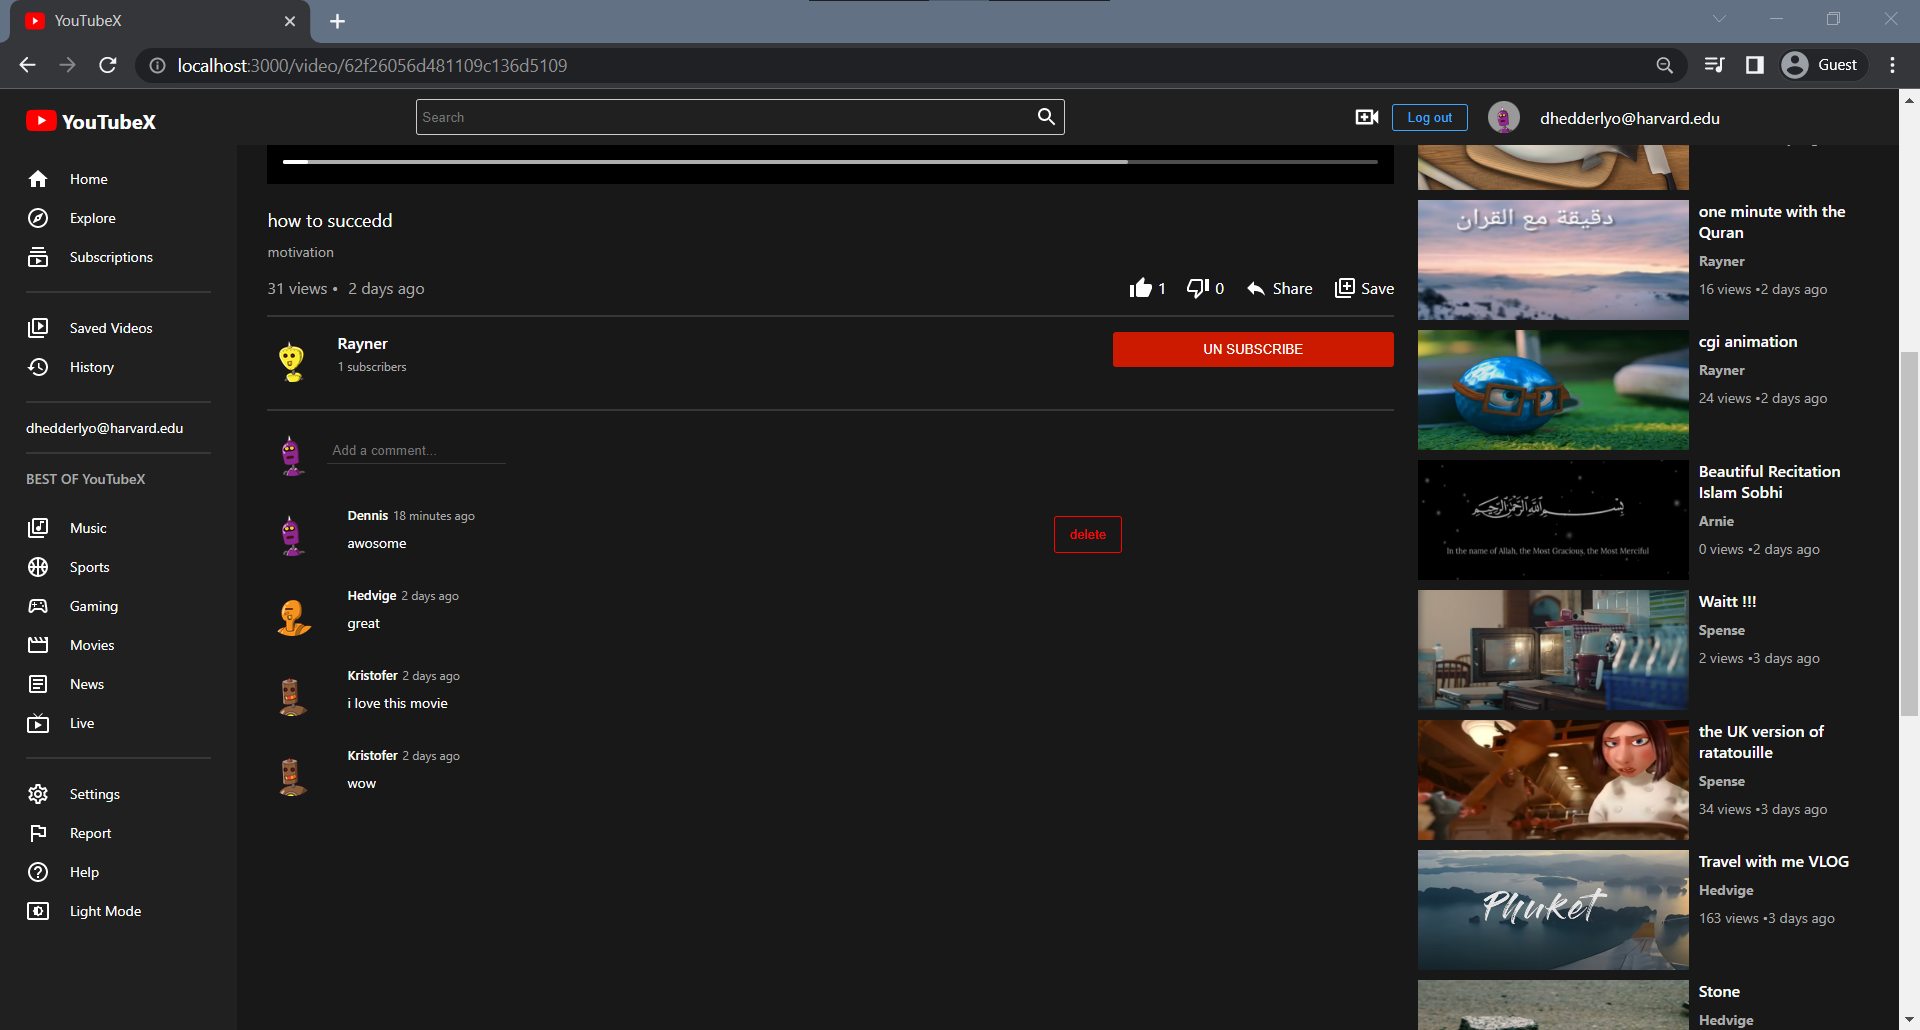Click the user avatar in header
1920x1030 pixels.
(1504, 117)
